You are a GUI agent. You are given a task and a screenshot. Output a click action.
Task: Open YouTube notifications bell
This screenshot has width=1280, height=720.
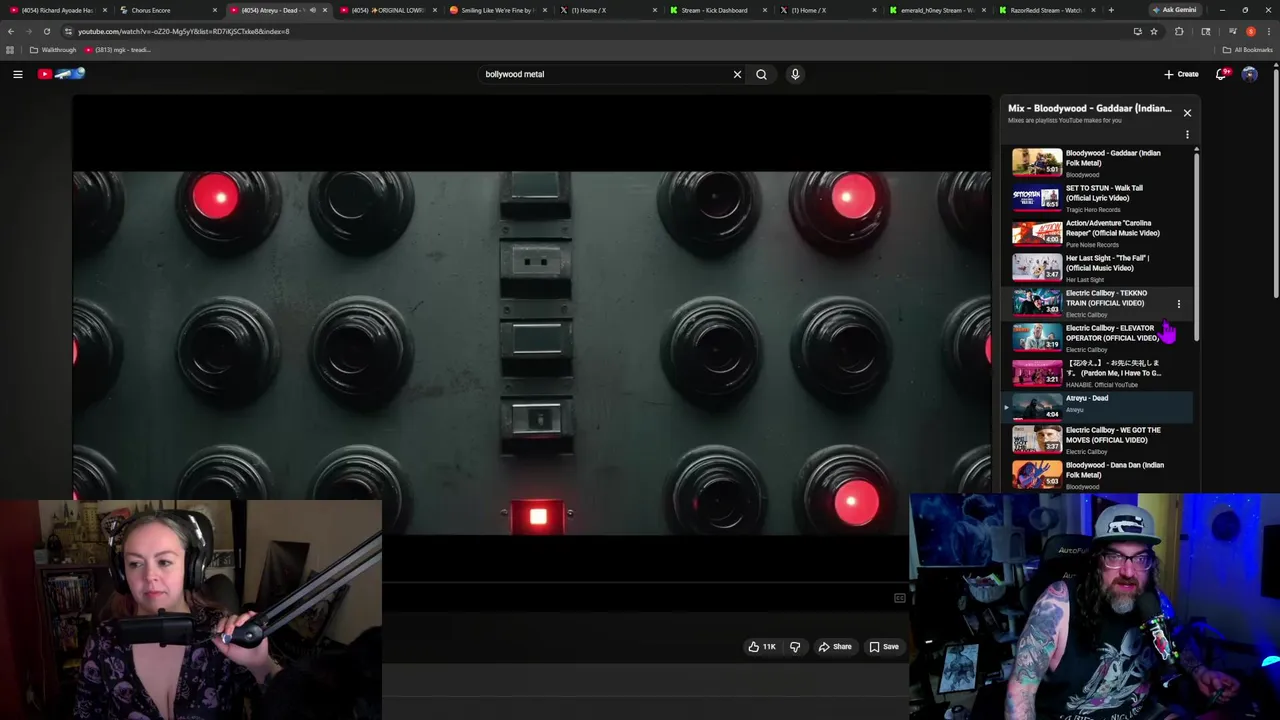coord(1221,74)
